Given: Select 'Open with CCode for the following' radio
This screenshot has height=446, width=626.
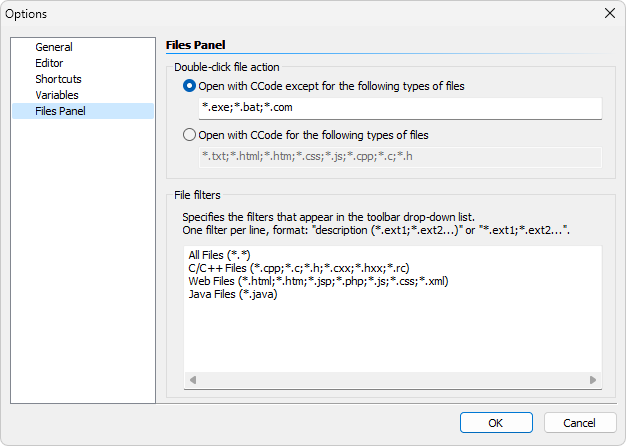Looking at the screenshot, I should (189, 135).
